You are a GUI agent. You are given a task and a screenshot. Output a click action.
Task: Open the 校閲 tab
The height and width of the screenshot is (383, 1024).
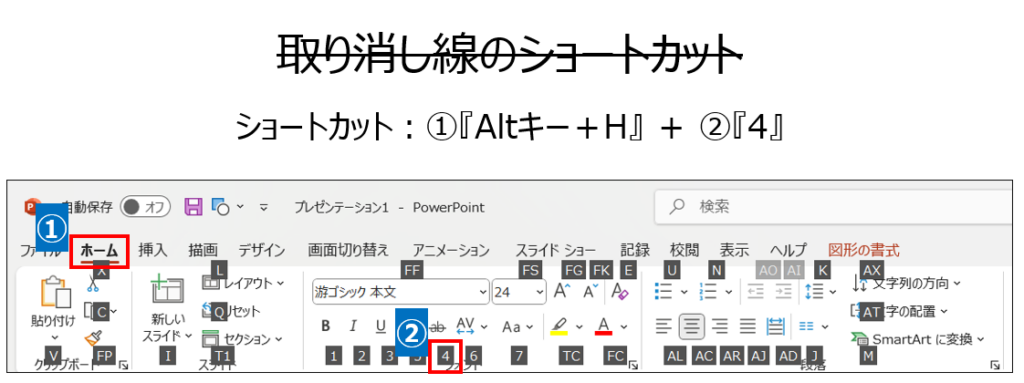pos(684,250)
